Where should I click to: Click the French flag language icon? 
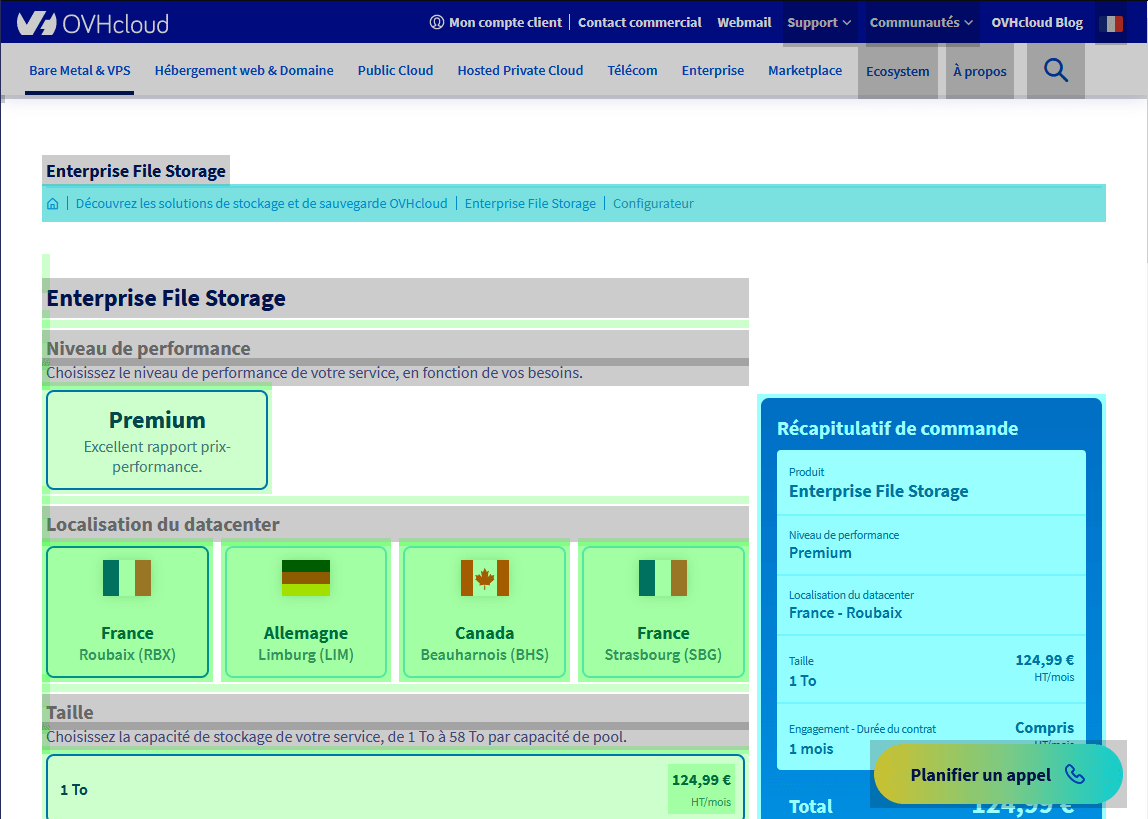(1111, 23)
